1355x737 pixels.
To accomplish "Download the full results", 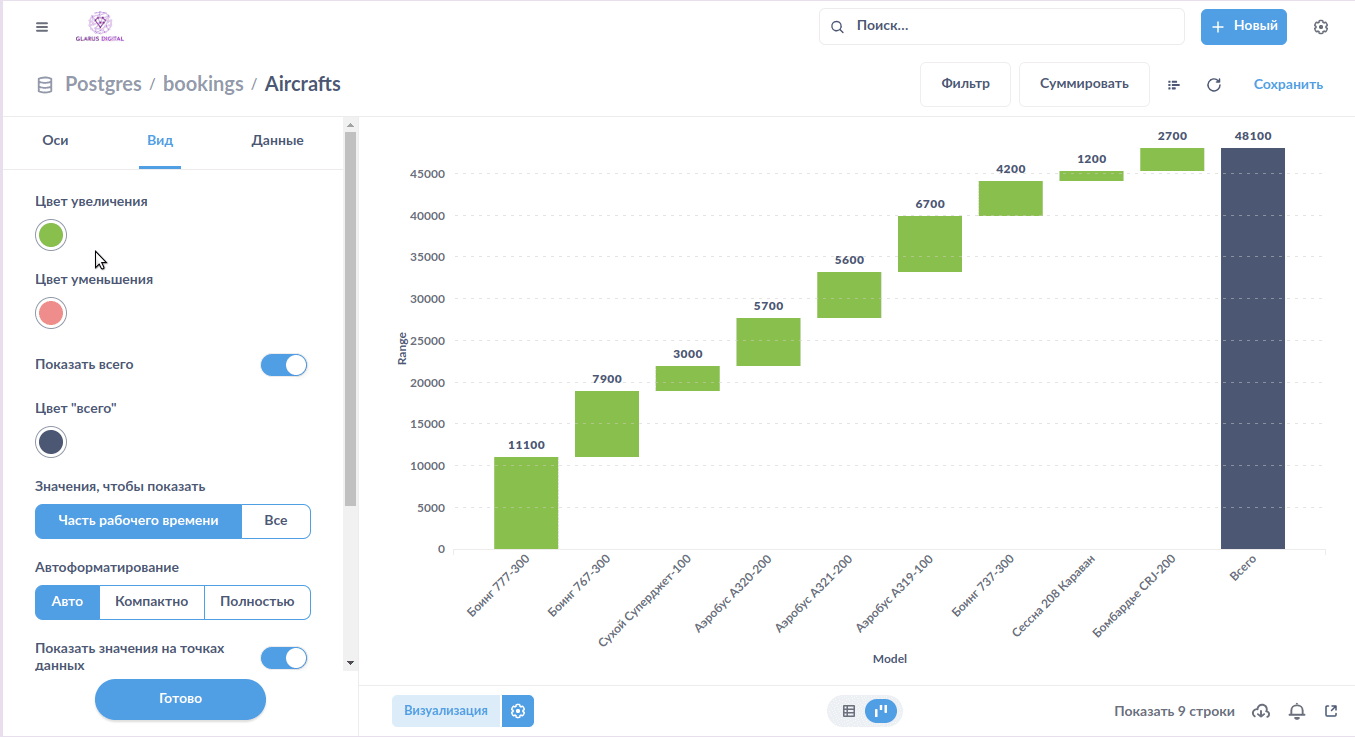I will [x=1262, y=711].
